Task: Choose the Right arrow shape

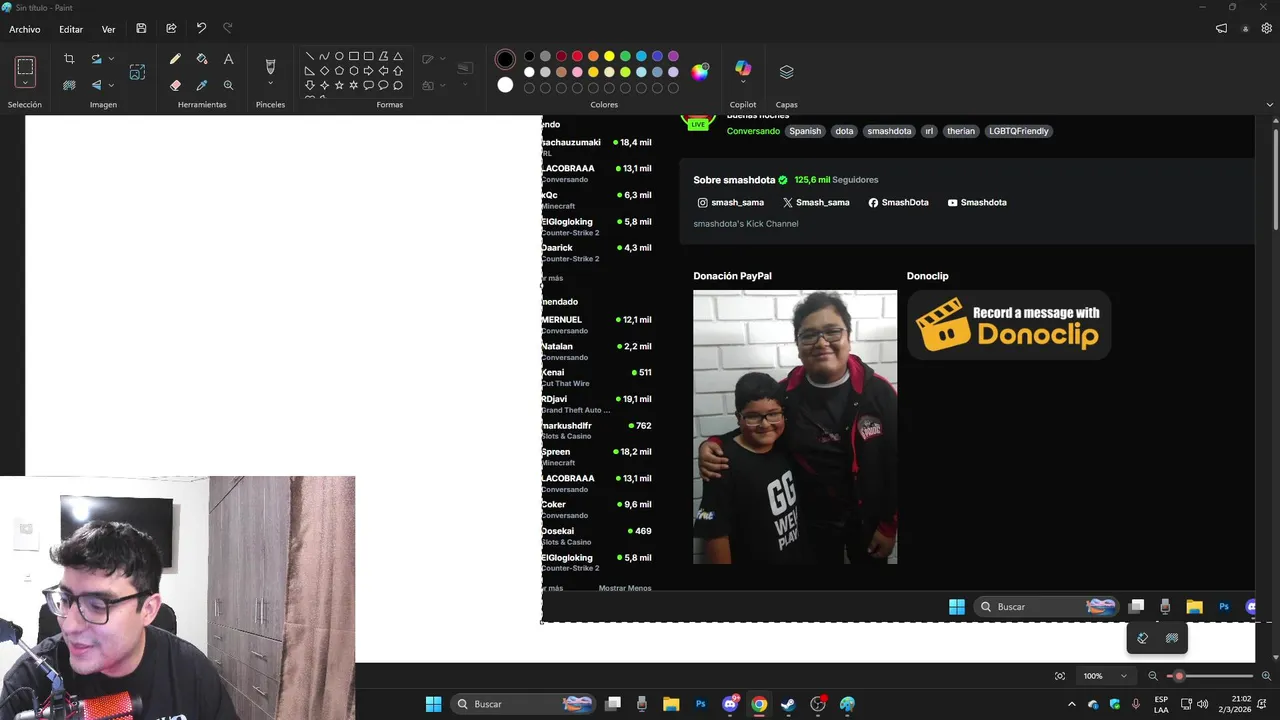Action: click(x=368, y=71)
